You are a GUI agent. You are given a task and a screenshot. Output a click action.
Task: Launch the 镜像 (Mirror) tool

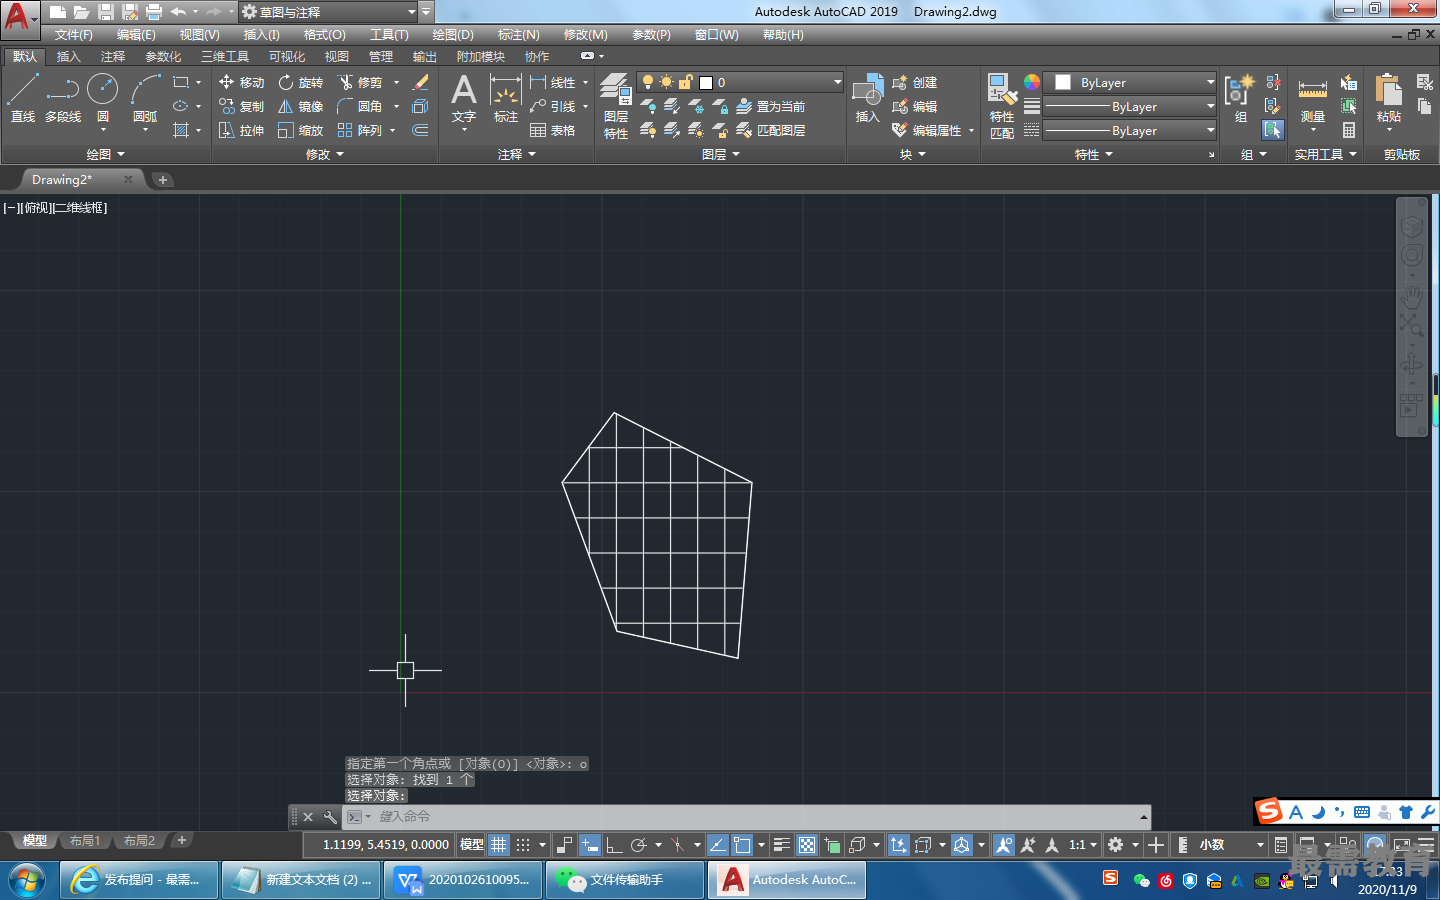pos(301,106)
